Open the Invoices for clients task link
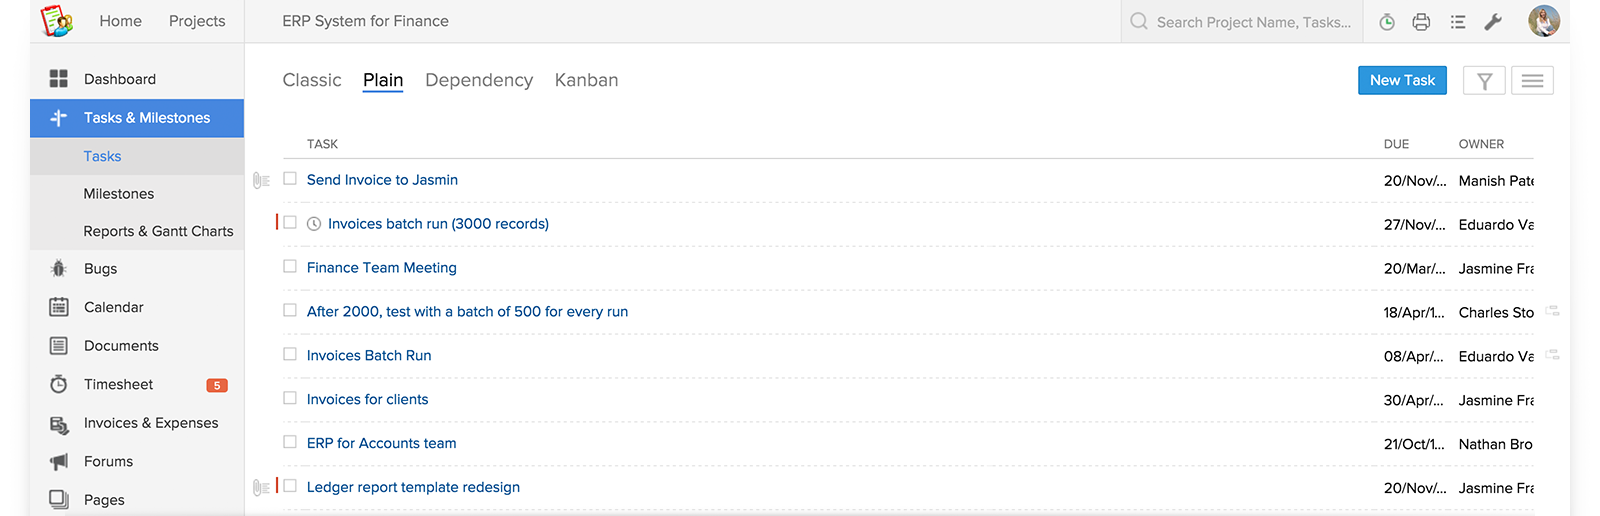This screenshot has height=516, width=1600. click(x=367, y=399)
